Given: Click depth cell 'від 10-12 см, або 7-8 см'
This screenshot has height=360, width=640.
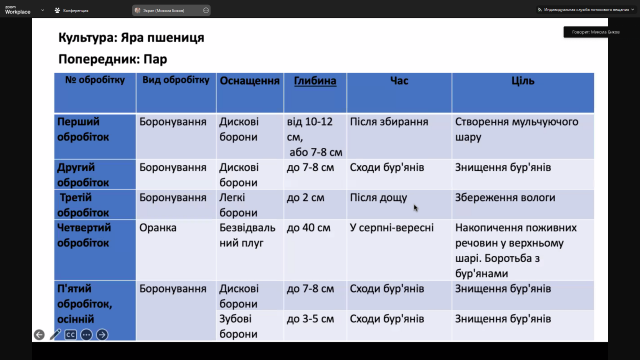Looking at the screenshot, I should pos(315,136).
